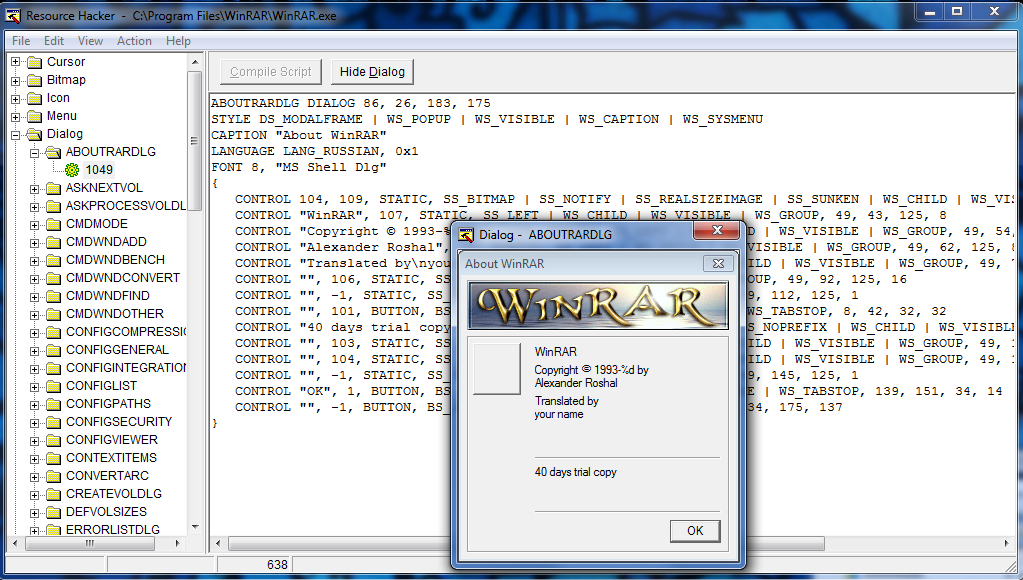
Task: Click the CONFIGPATHS folder icon
Action: click(x=53, y=404)
